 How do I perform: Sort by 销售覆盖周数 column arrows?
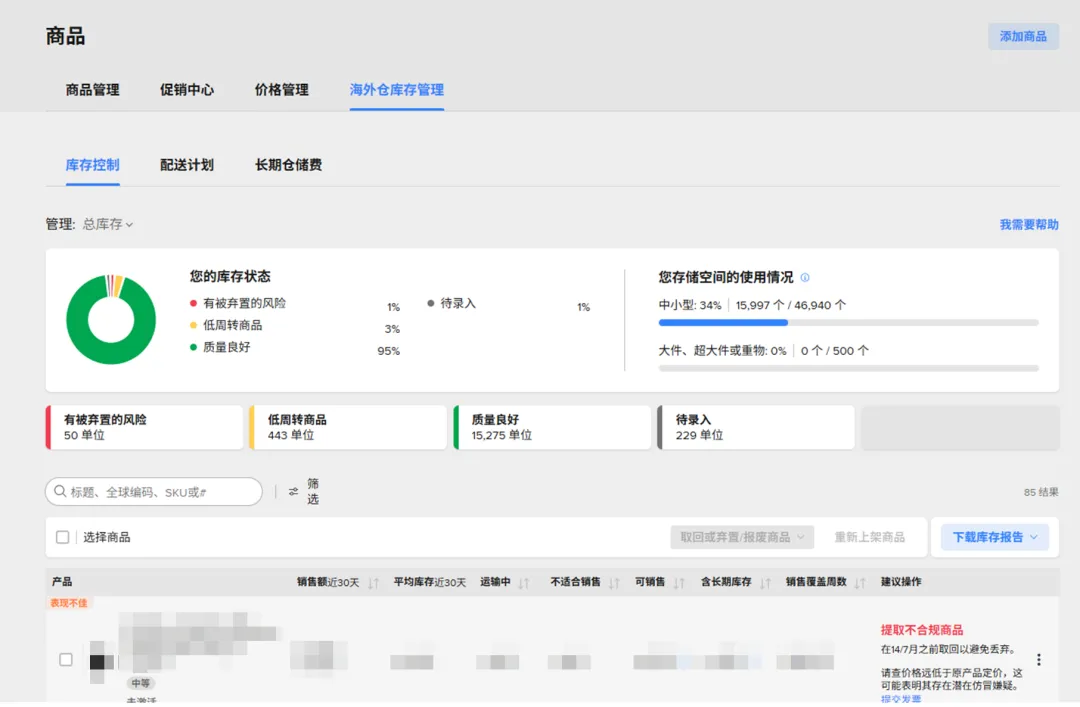pos(860,583)
